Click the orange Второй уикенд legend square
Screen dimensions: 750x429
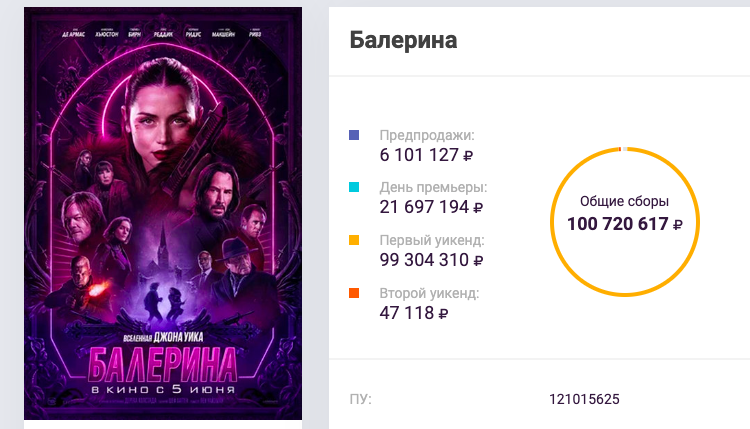354,294
